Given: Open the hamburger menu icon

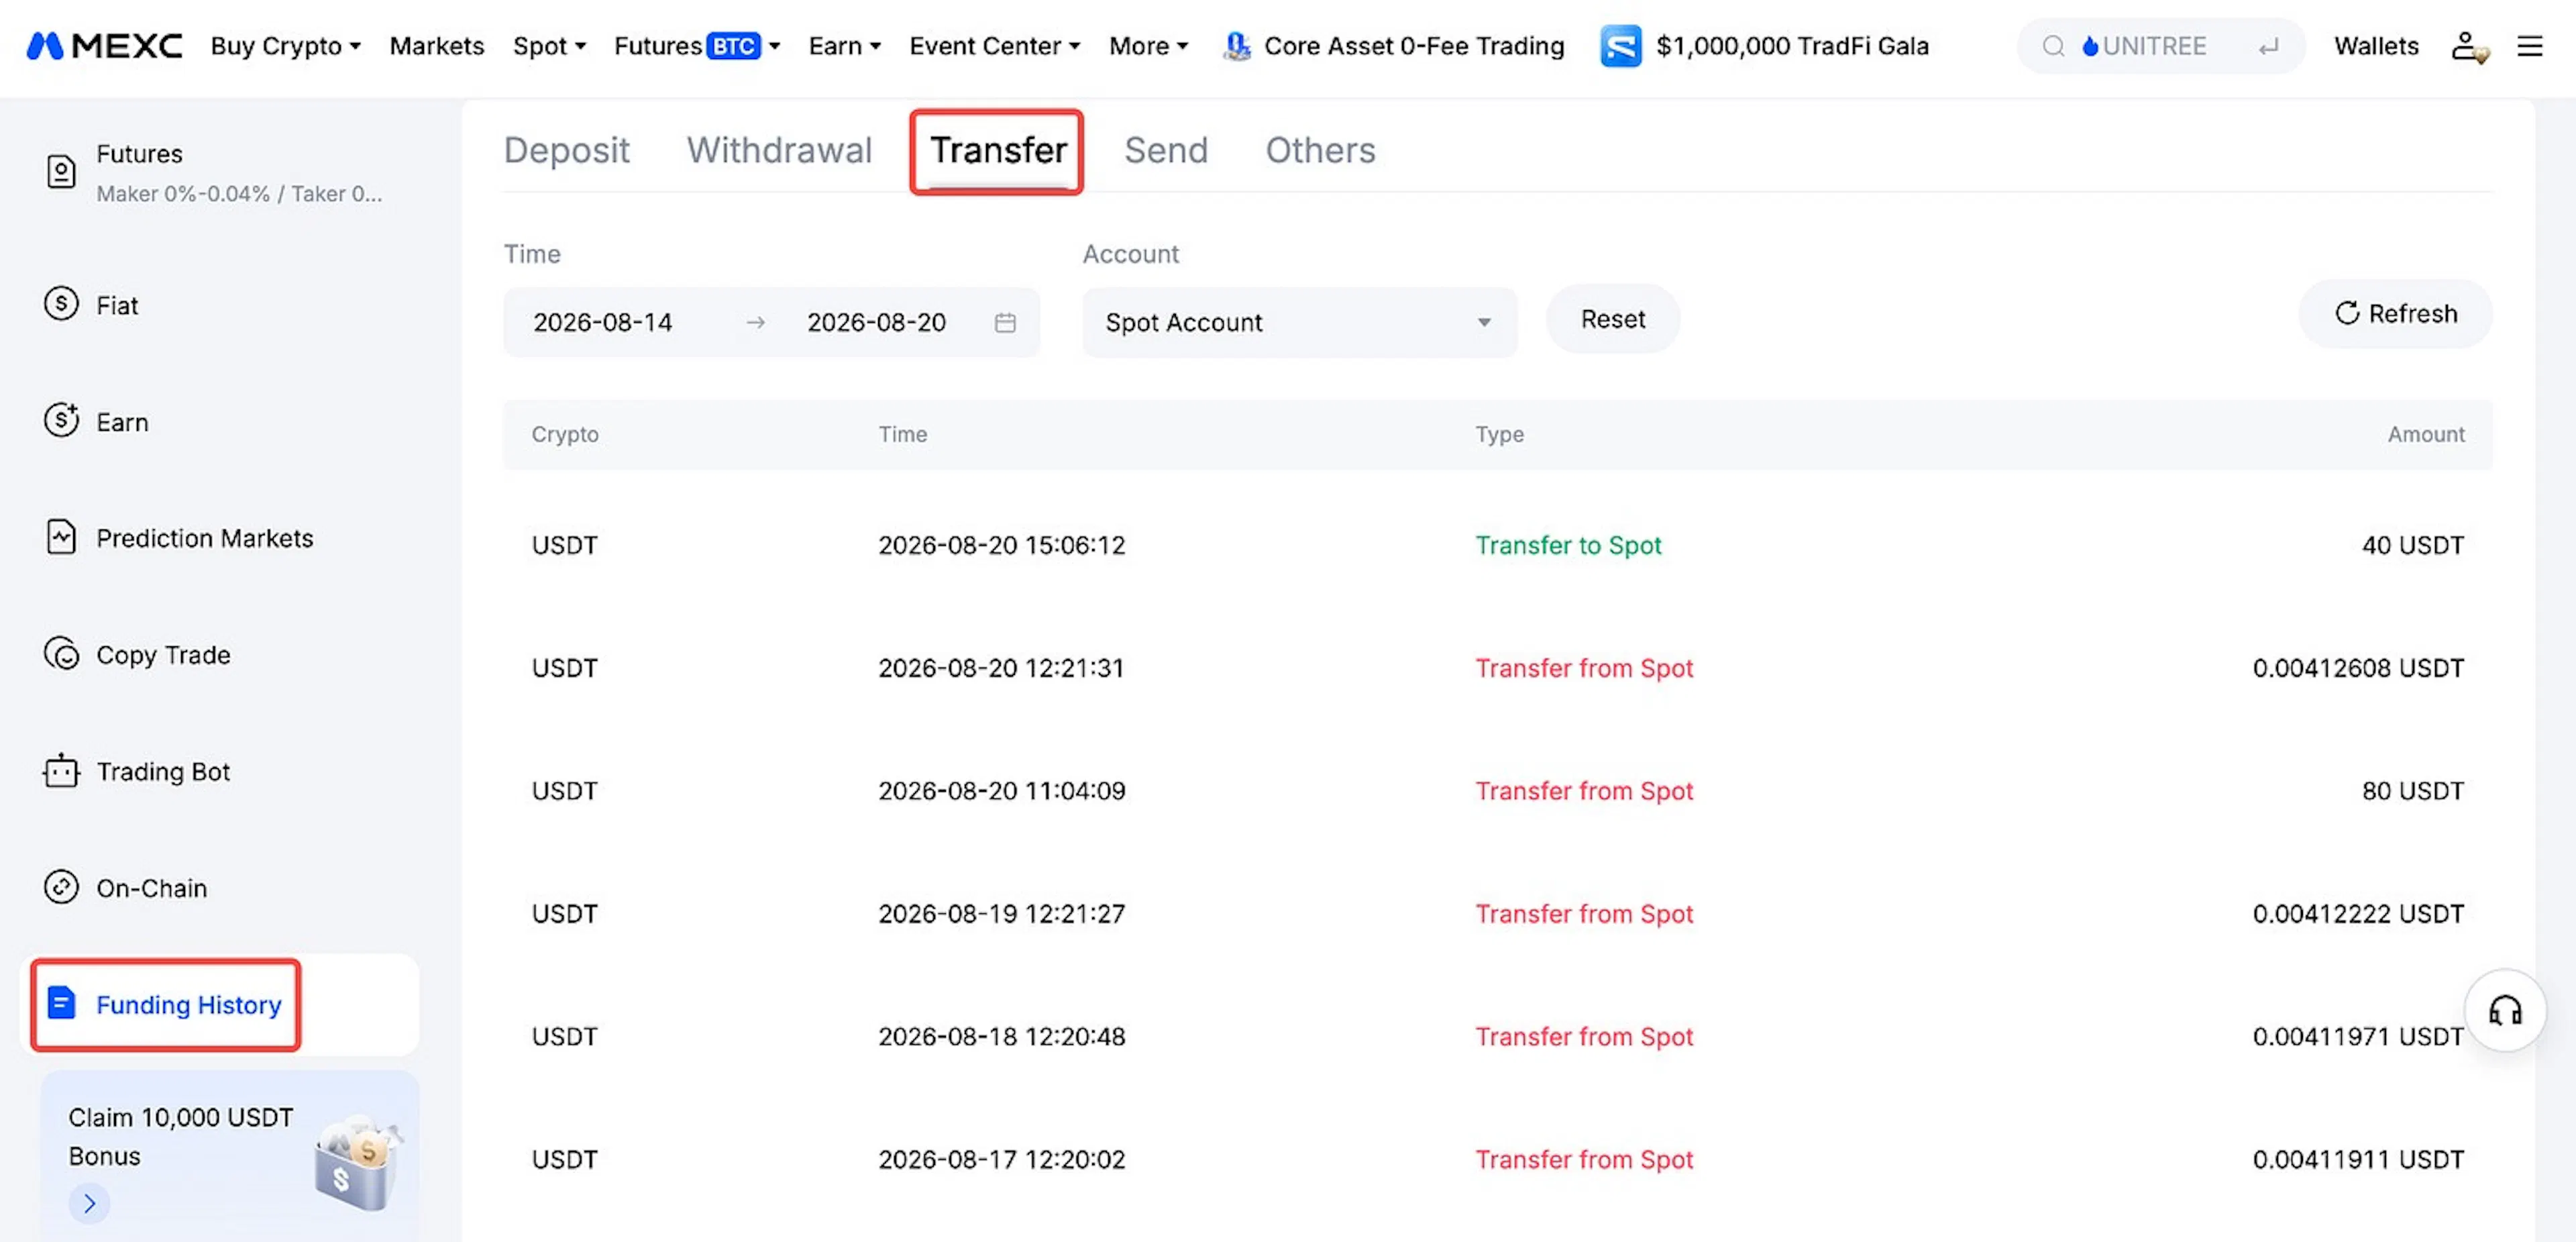Looking at the screenshot, I should [2529, 46].
